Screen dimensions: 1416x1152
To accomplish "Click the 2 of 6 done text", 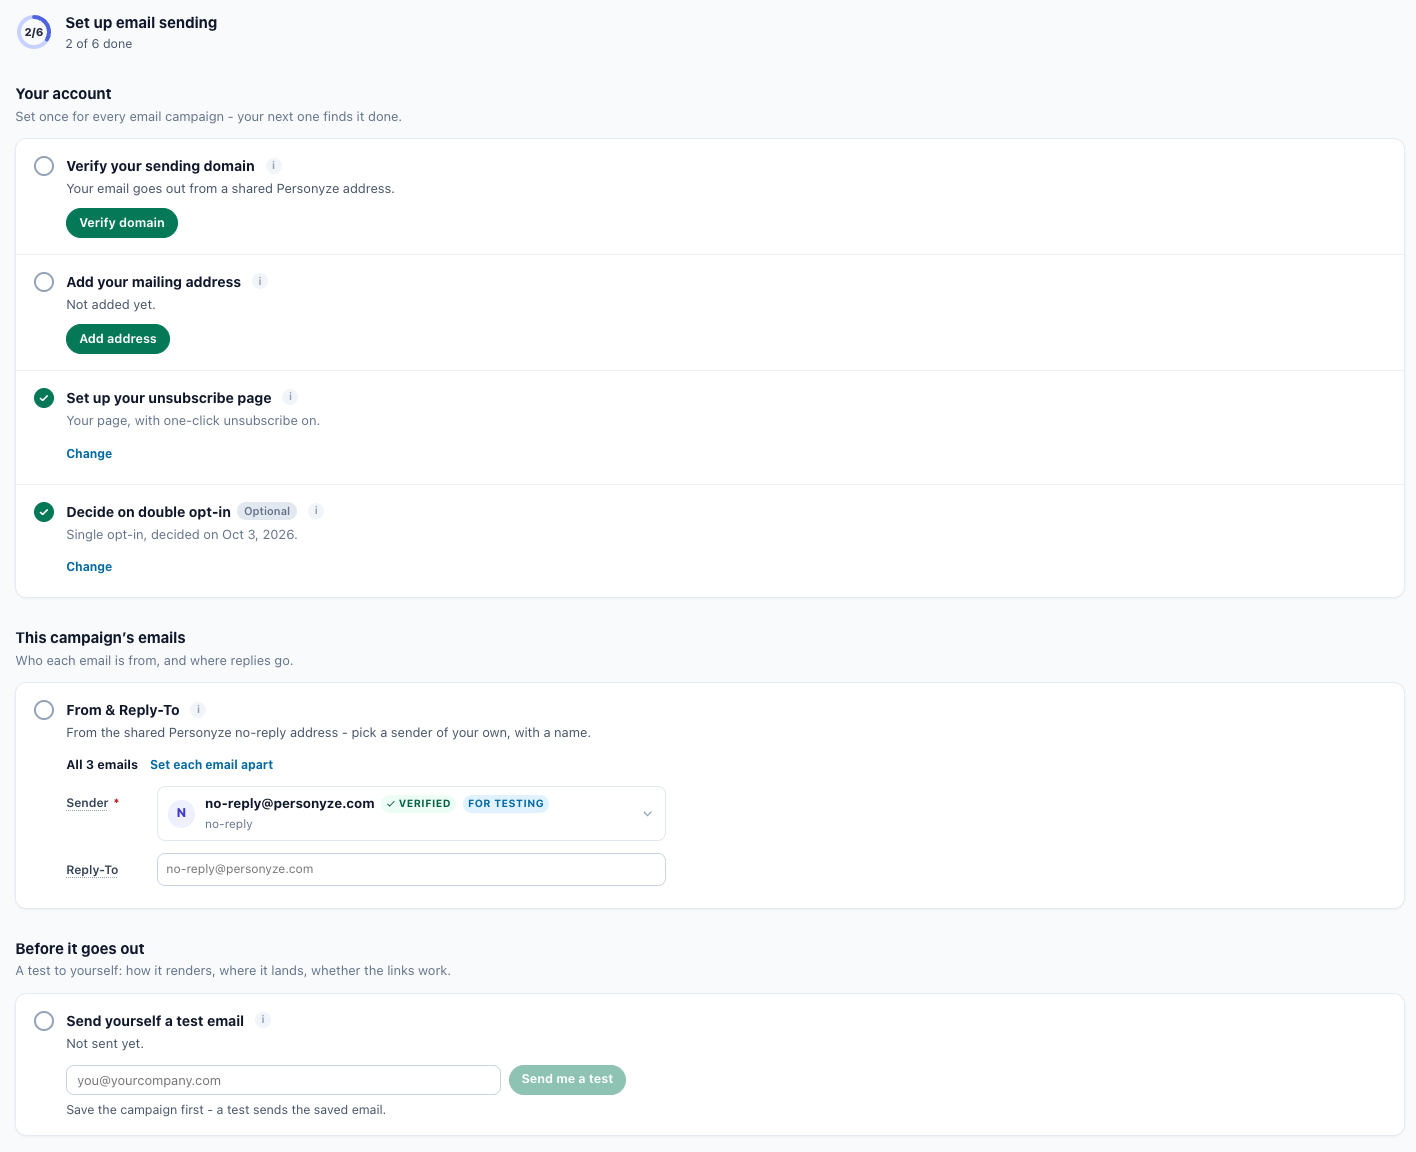I will click(x=99, y=44).
